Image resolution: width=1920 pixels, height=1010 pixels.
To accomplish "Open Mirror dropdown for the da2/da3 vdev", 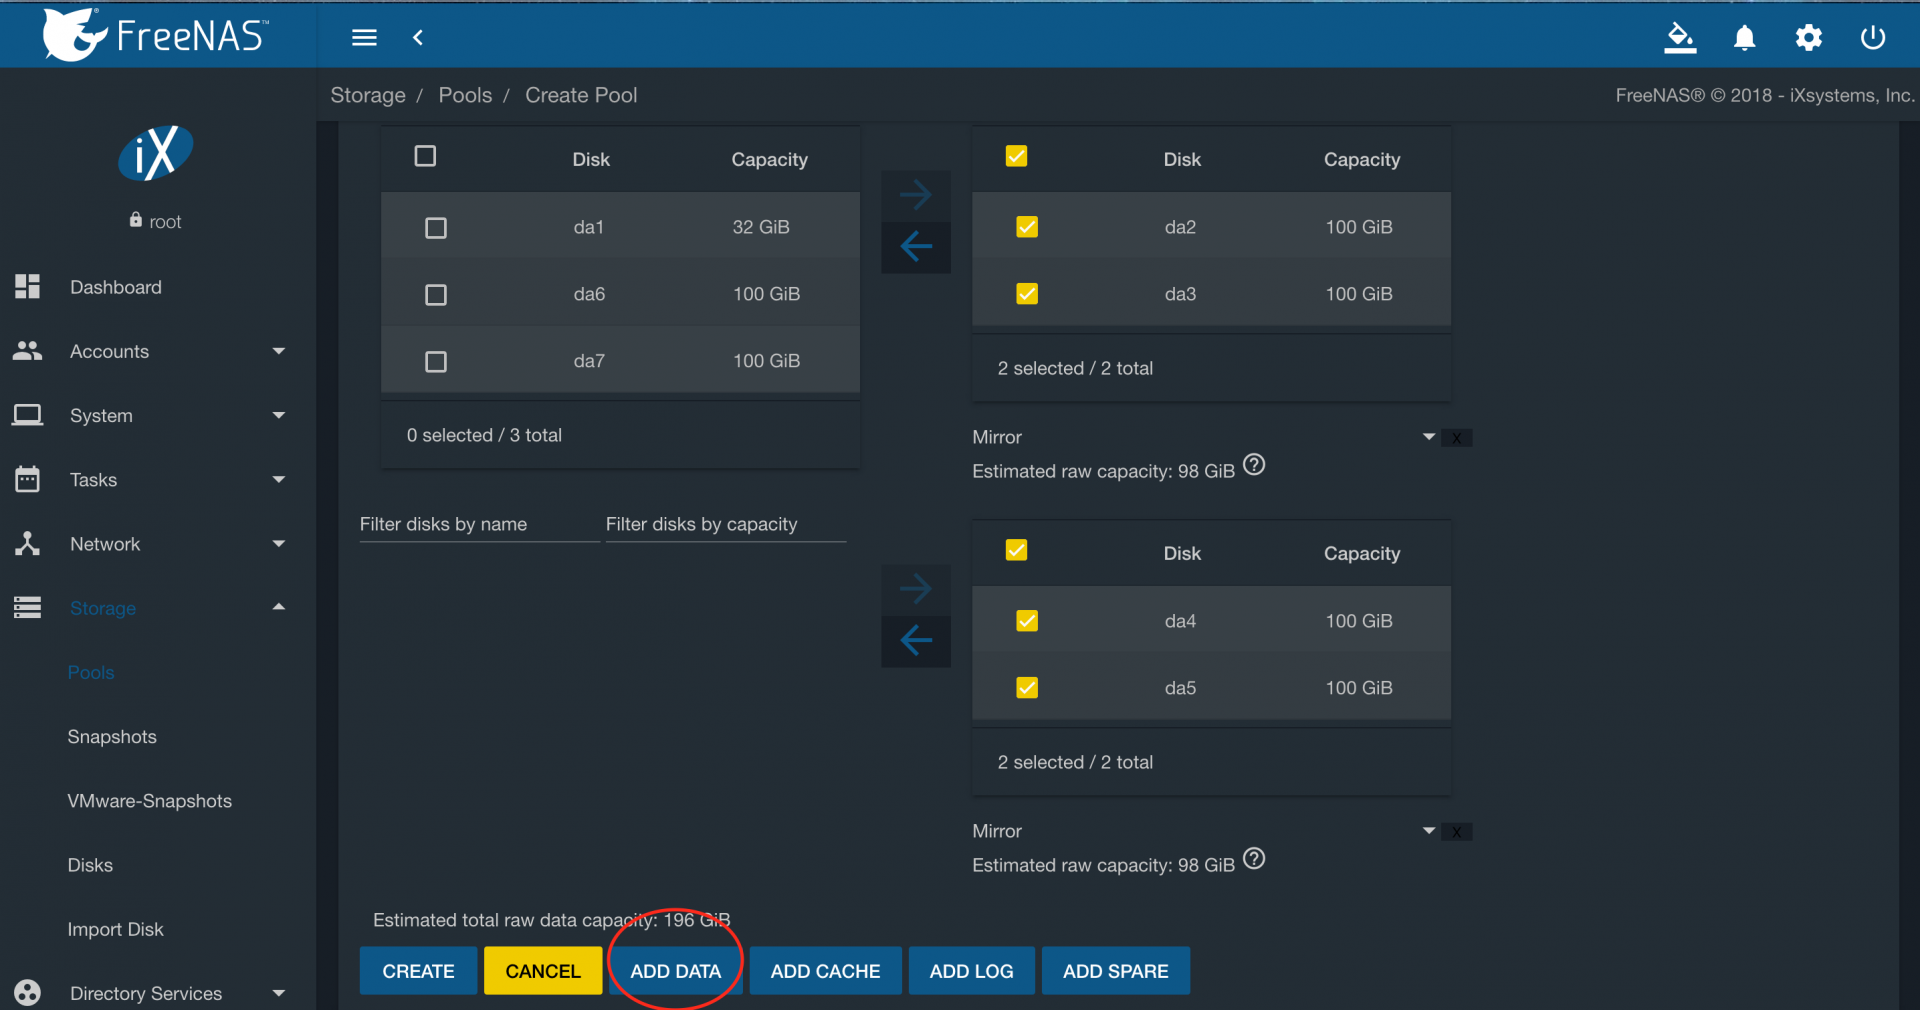I will (1204, 437).
